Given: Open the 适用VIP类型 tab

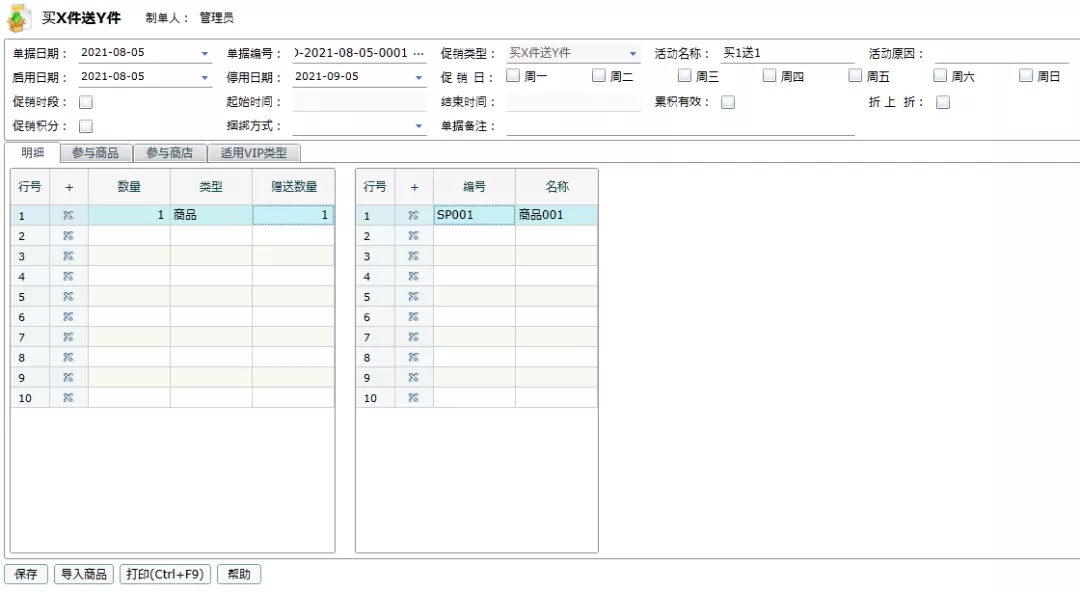Looking at the screenshot, I should click(x=253, y=153).
